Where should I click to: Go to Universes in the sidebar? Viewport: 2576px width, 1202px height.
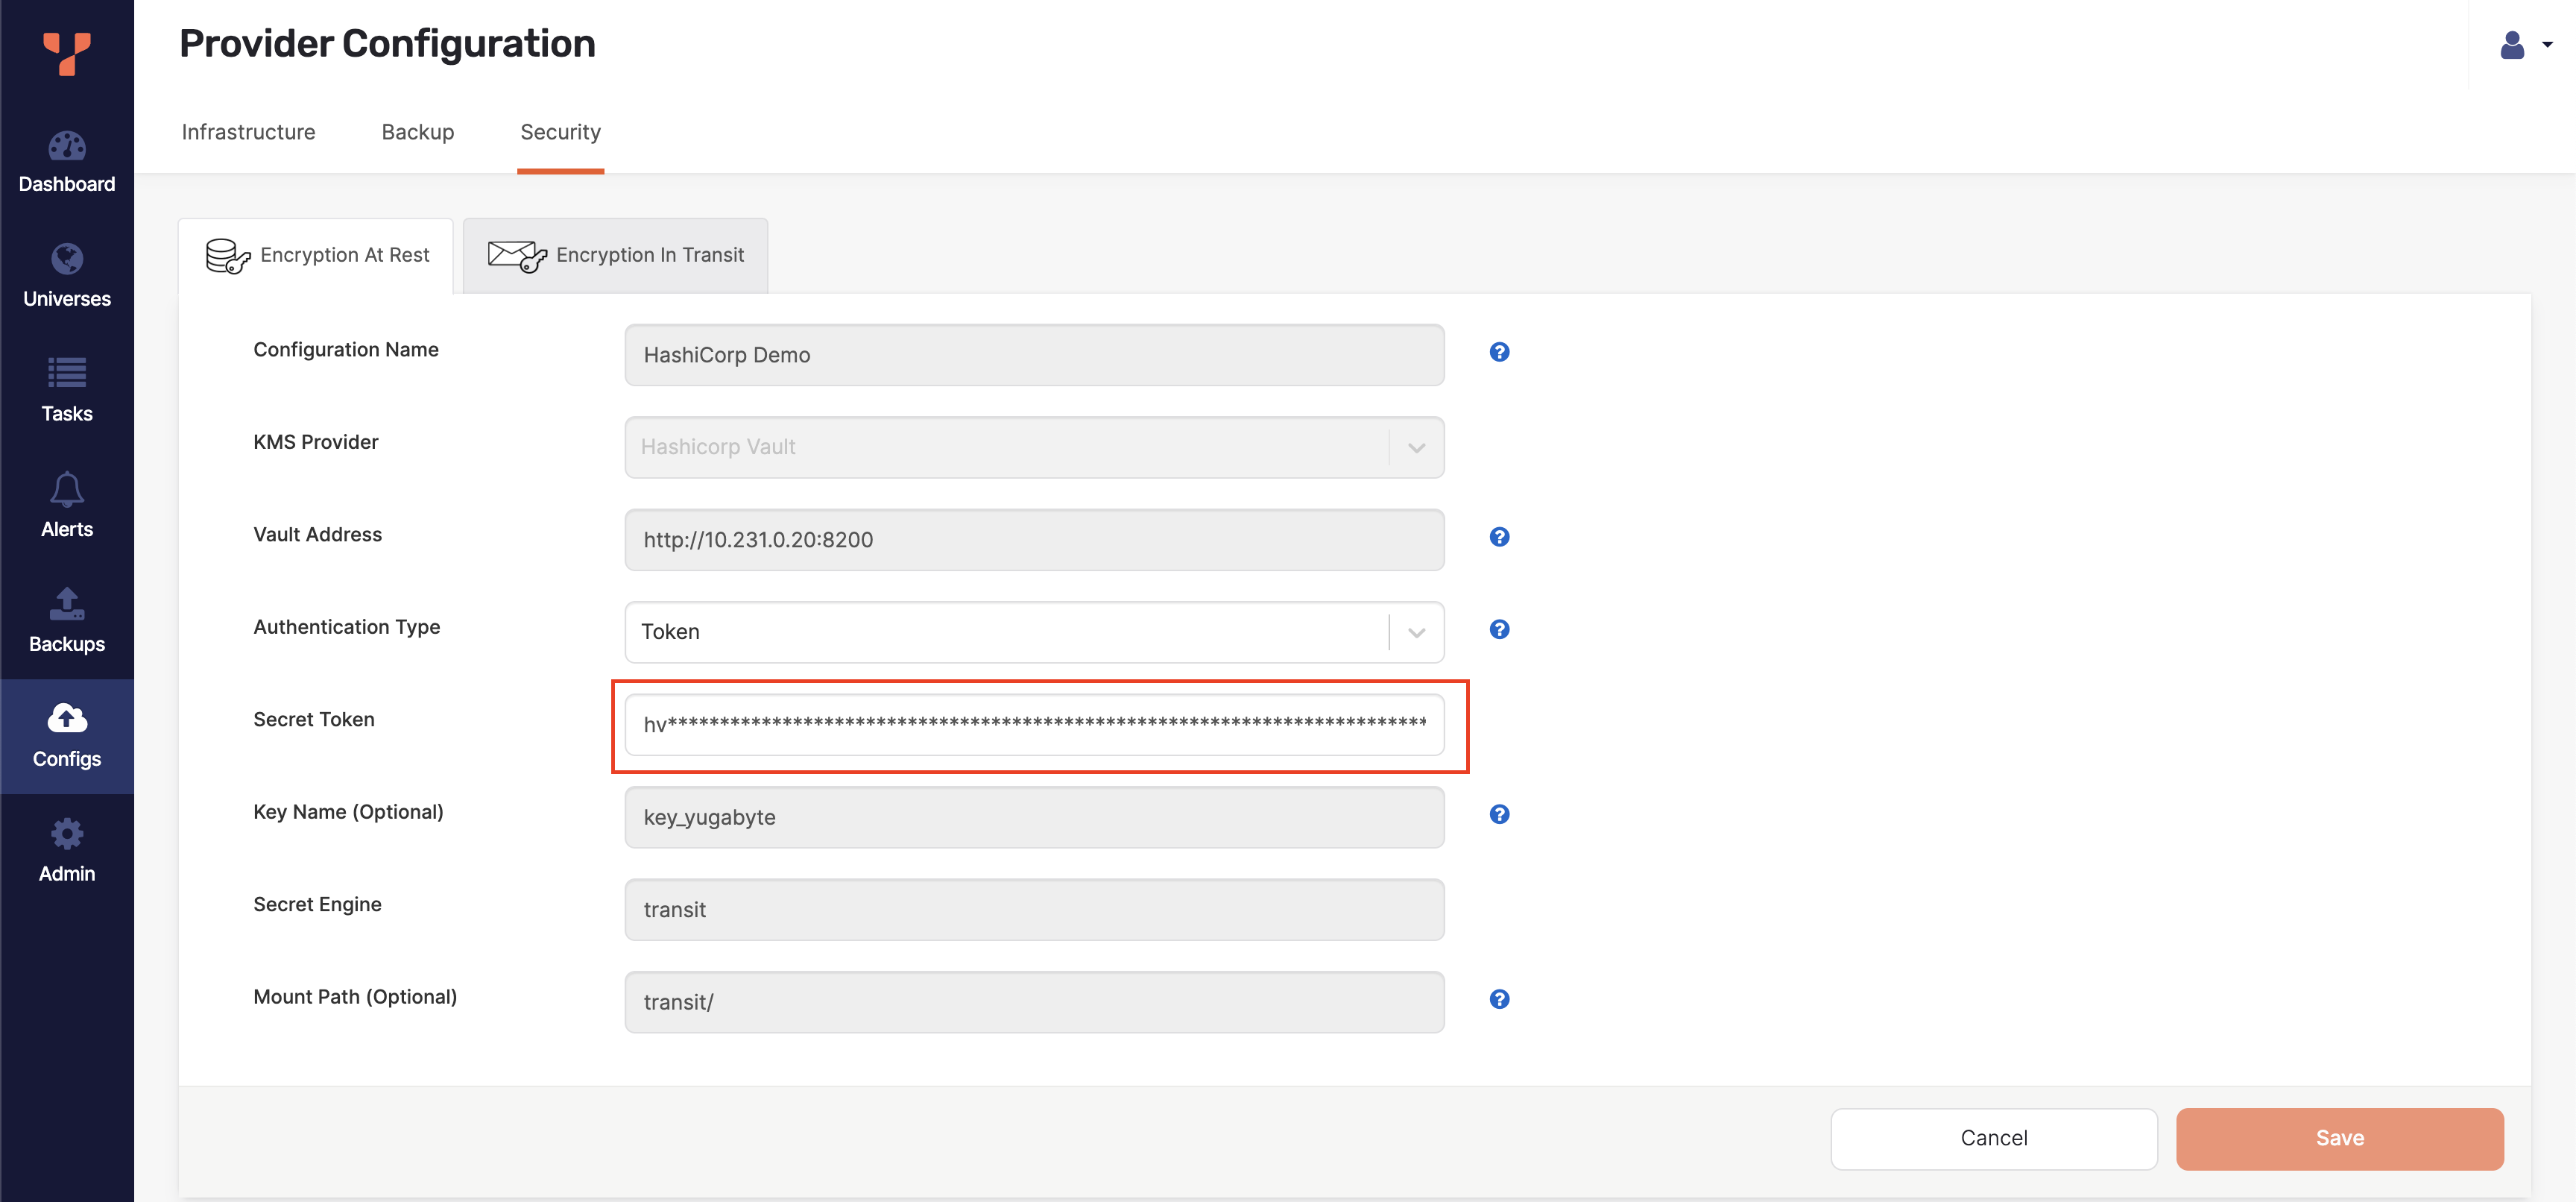(x=67, y=274)
